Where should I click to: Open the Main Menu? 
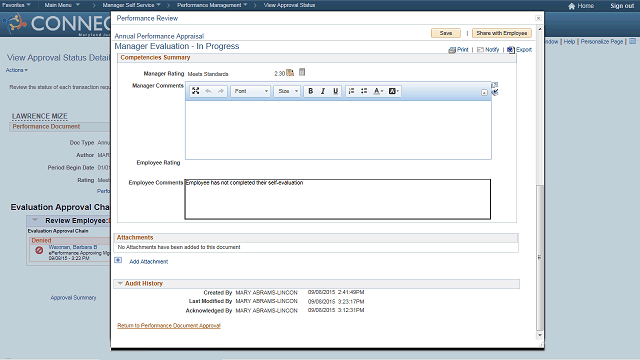point(62,5)
